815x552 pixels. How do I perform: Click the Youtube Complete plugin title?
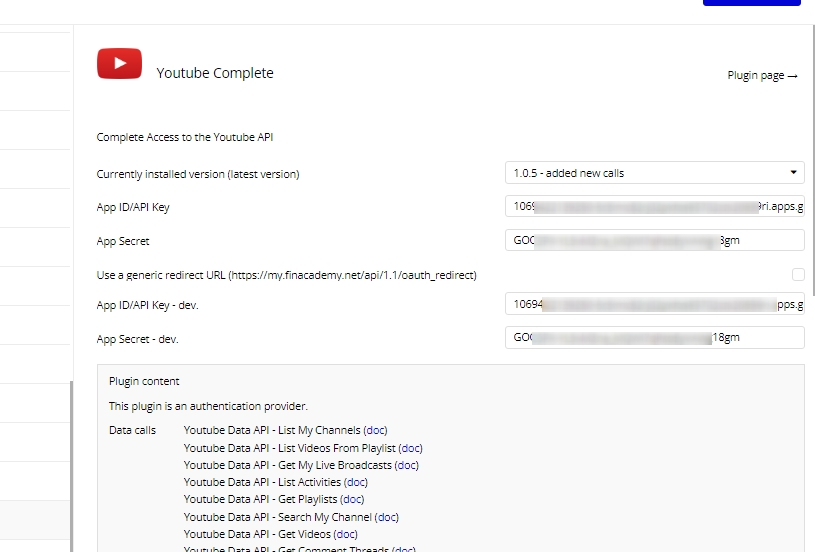point(215,73)
